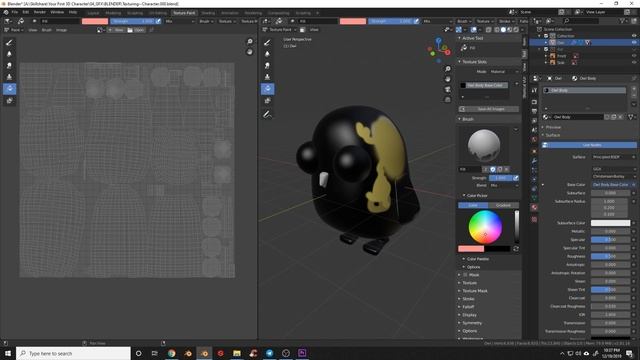Open Texture Paint mode dropdown in viewport
Image resolution: width=640 pixels, height=360 pixels.
[281, 30]
